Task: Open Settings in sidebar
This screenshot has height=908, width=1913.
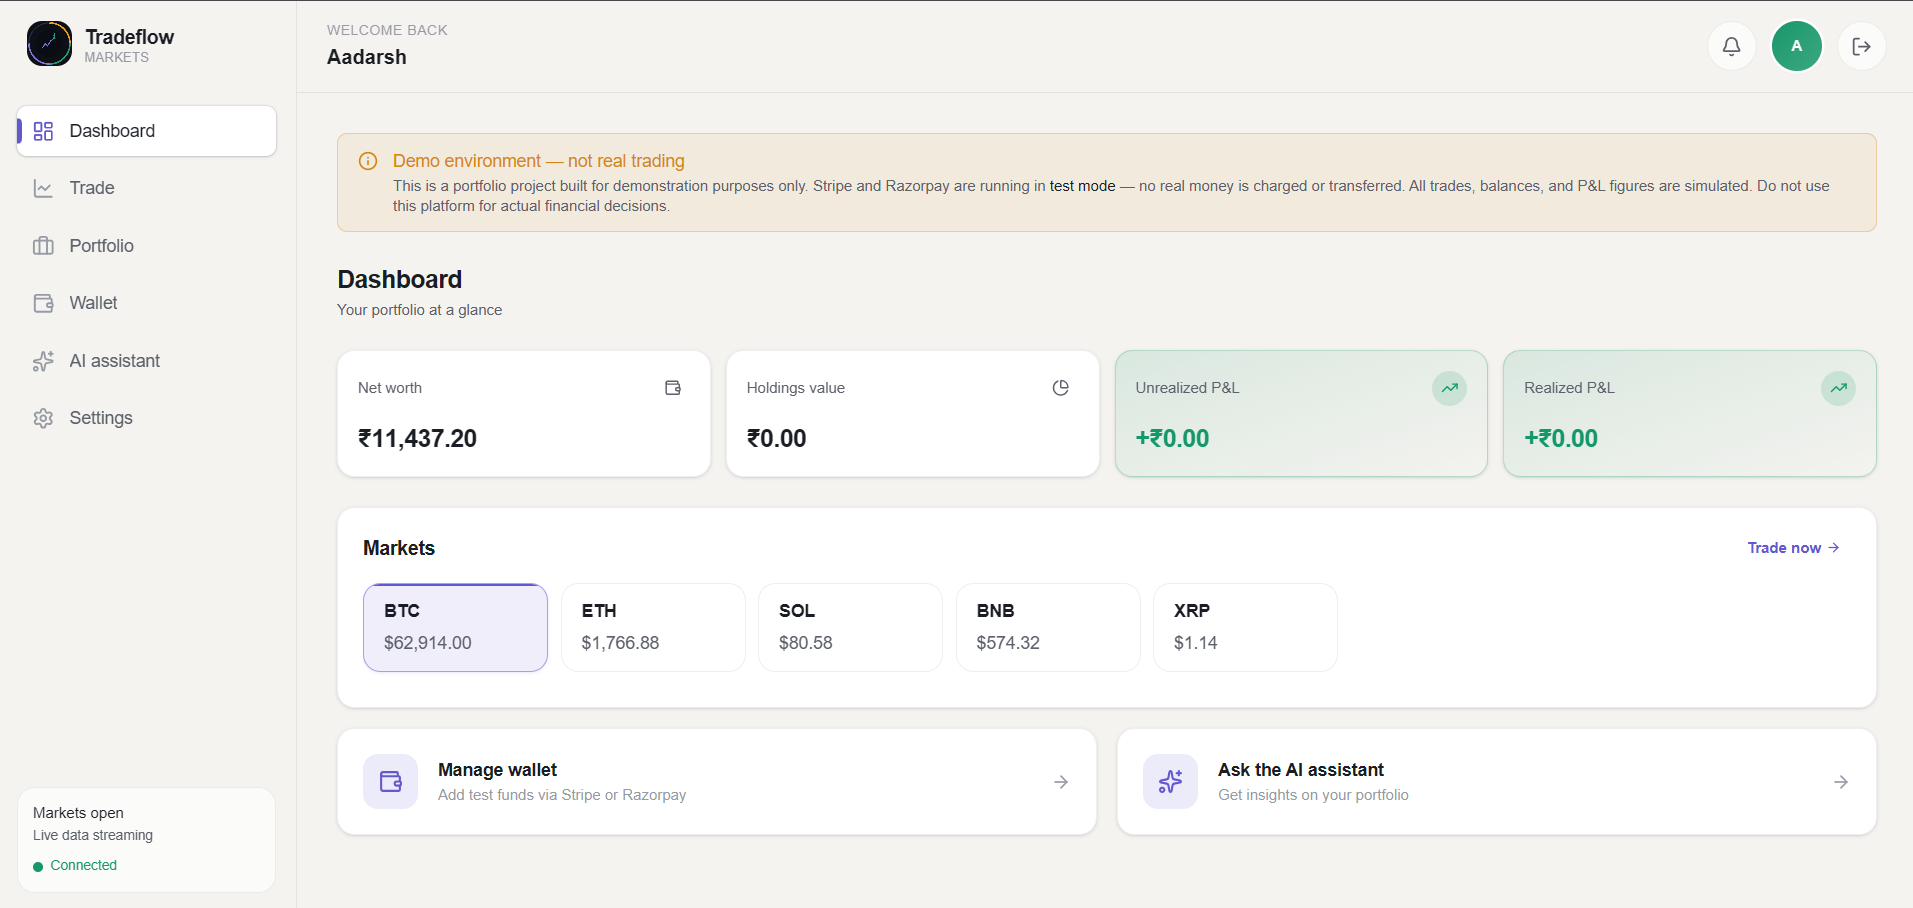Action: (146, 418)
